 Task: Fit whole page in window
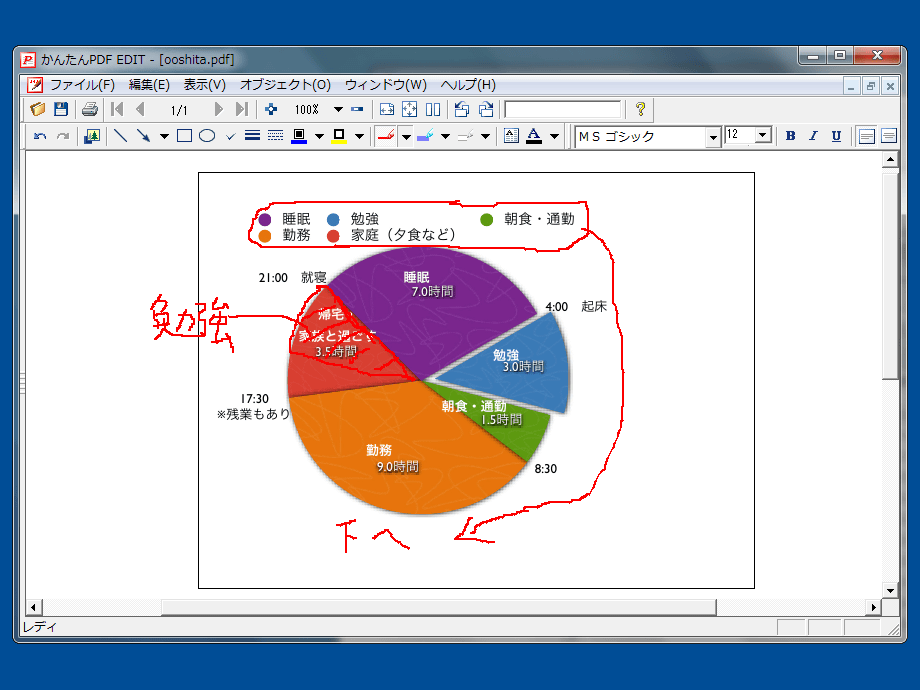[410, 109]
